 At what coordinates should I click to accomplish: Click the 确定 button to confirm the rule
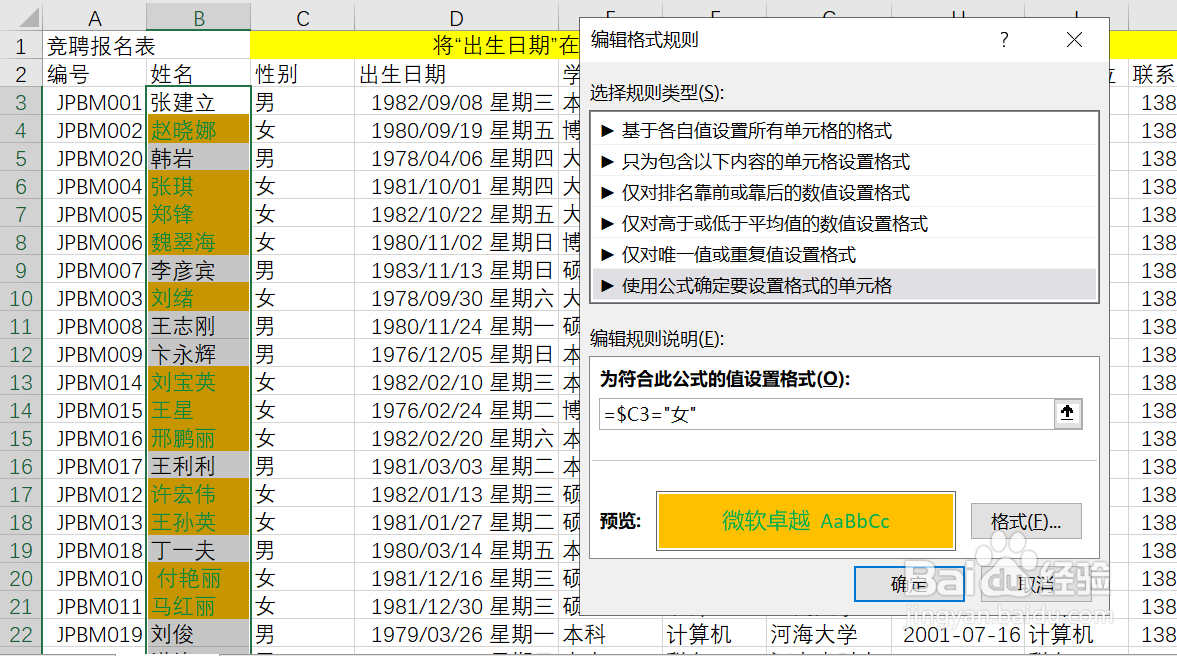pyautogui.click(x=908, y=584)
